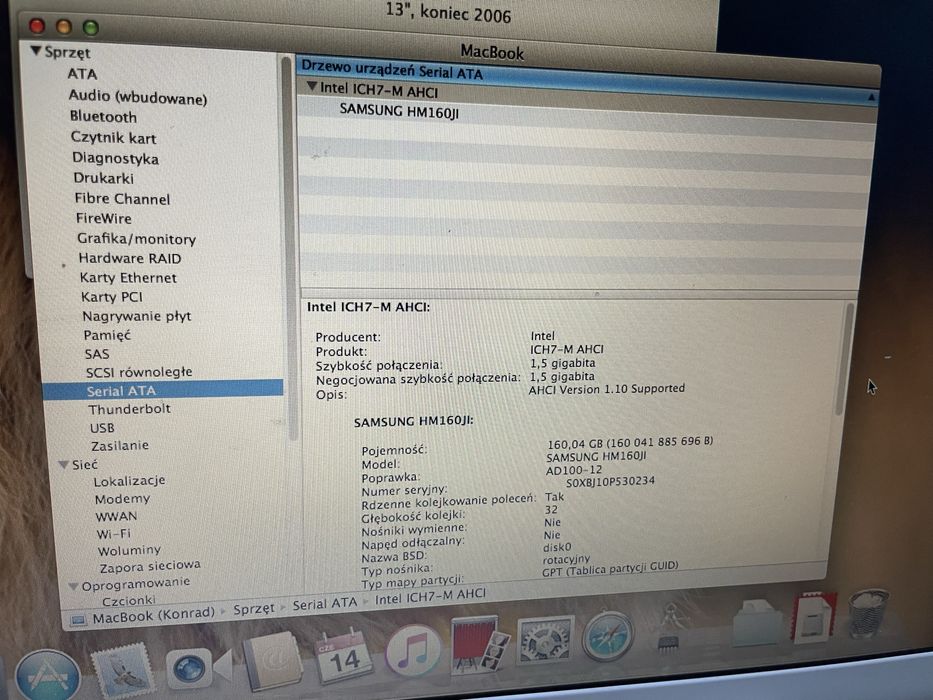Collapse the Oprogramowanie section triangle
Viewport: 933px width, 700px height.
click(73, 586)
